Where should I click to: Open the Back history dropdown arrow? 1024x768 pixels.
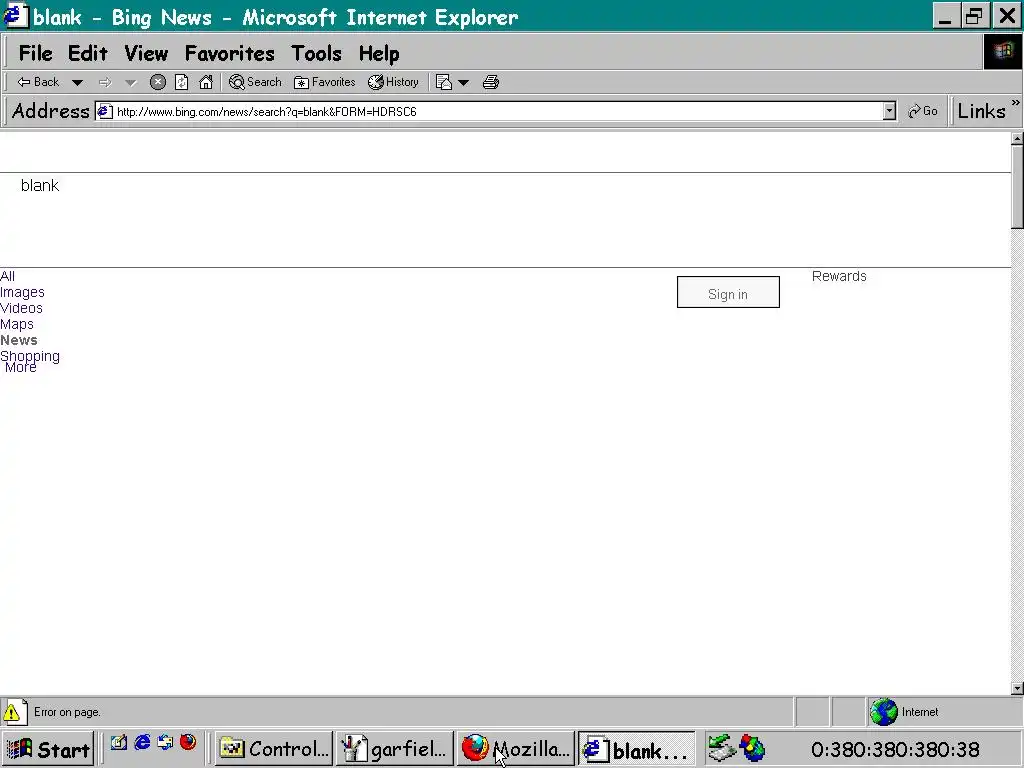pos(77,82)
